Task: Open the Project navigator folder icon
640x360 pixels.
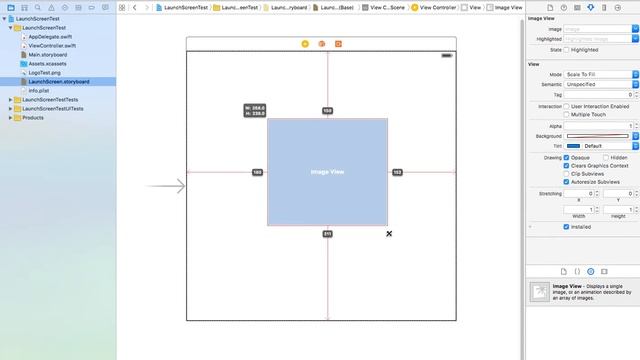Action: (x=11, y=7)
